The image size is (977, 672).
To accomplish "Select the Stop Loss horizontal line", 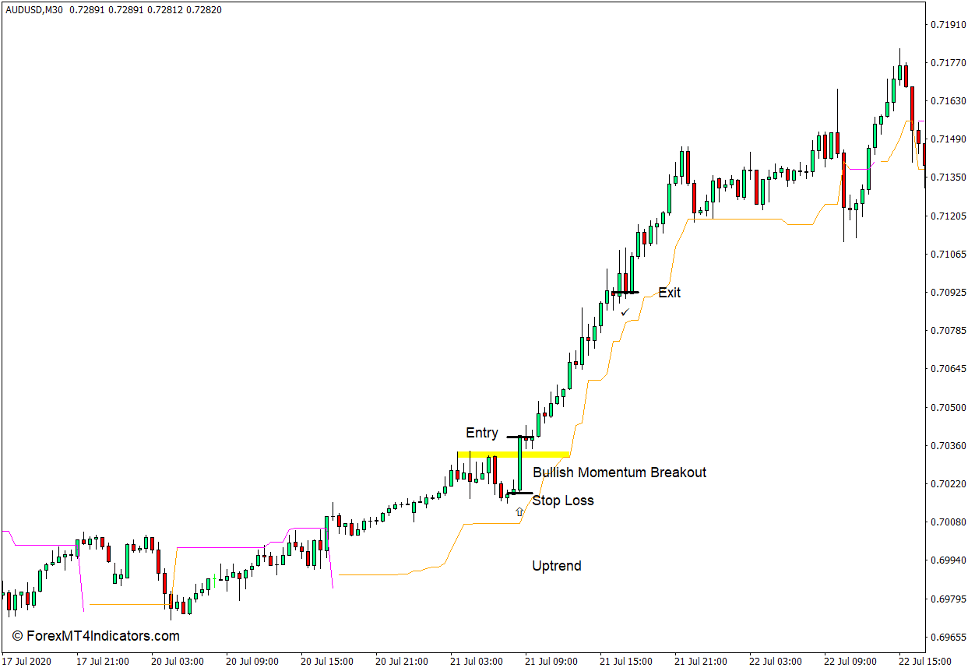I will coord(521,492).
